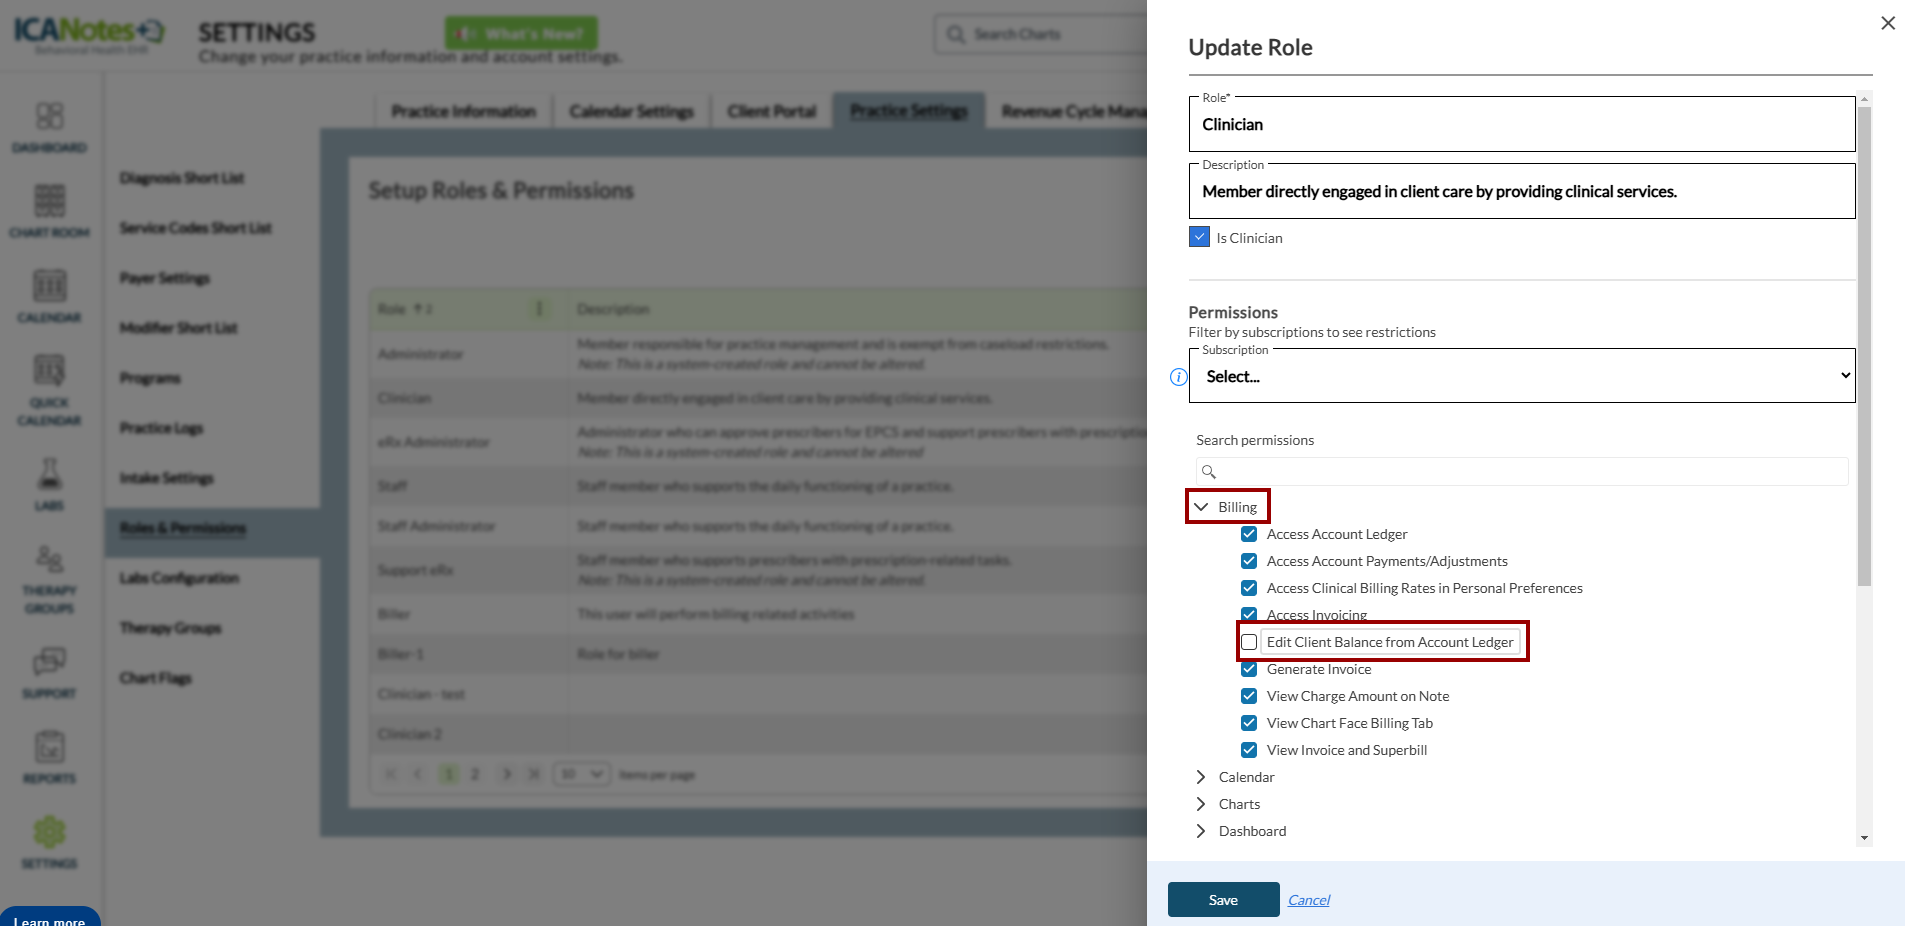Go to page 2 of the roles table
The image size is (1905, 926).
click(x=475, y=774)
